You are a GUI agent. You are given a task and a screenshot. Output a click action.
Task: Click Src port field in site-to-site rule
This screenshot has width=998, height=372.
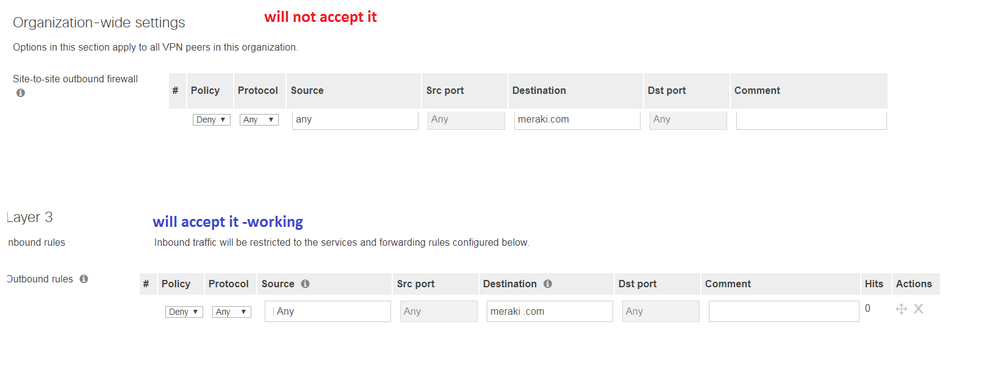[x=467, y=120]
